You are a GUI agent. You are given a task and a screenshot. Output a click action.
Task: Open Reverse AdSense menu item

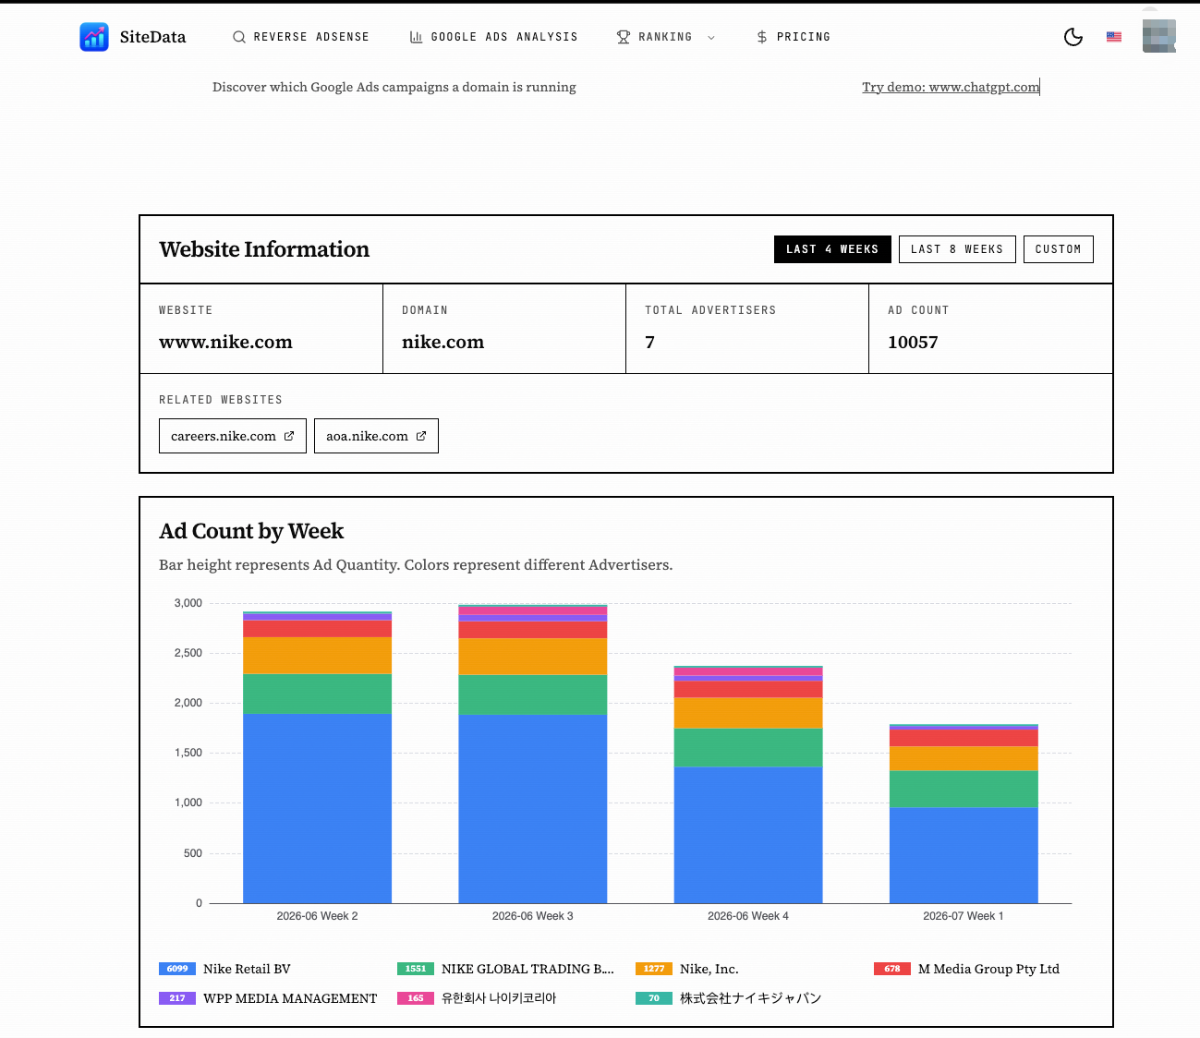301,37
